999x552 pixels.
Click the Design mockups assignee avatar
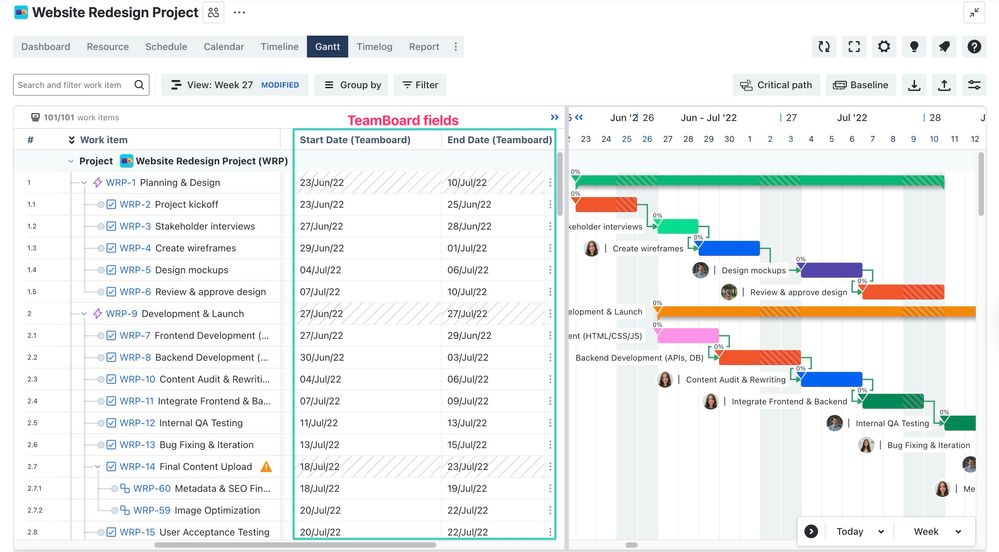coord(700,270)
